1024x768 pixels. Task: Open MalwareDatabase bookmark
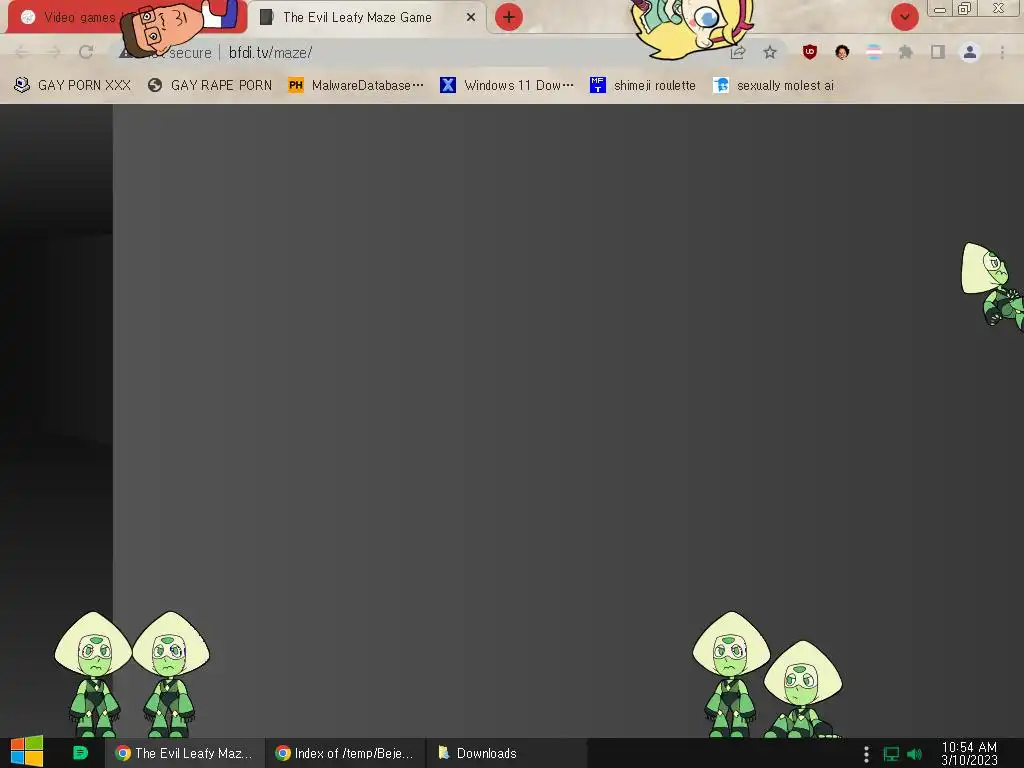356,85
